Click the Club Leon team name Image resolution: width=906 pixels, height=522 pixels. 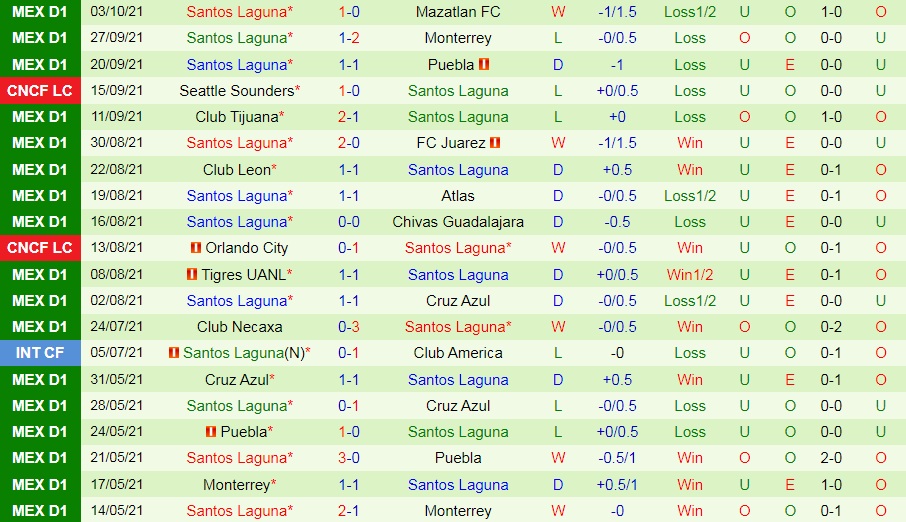[236, 170]
